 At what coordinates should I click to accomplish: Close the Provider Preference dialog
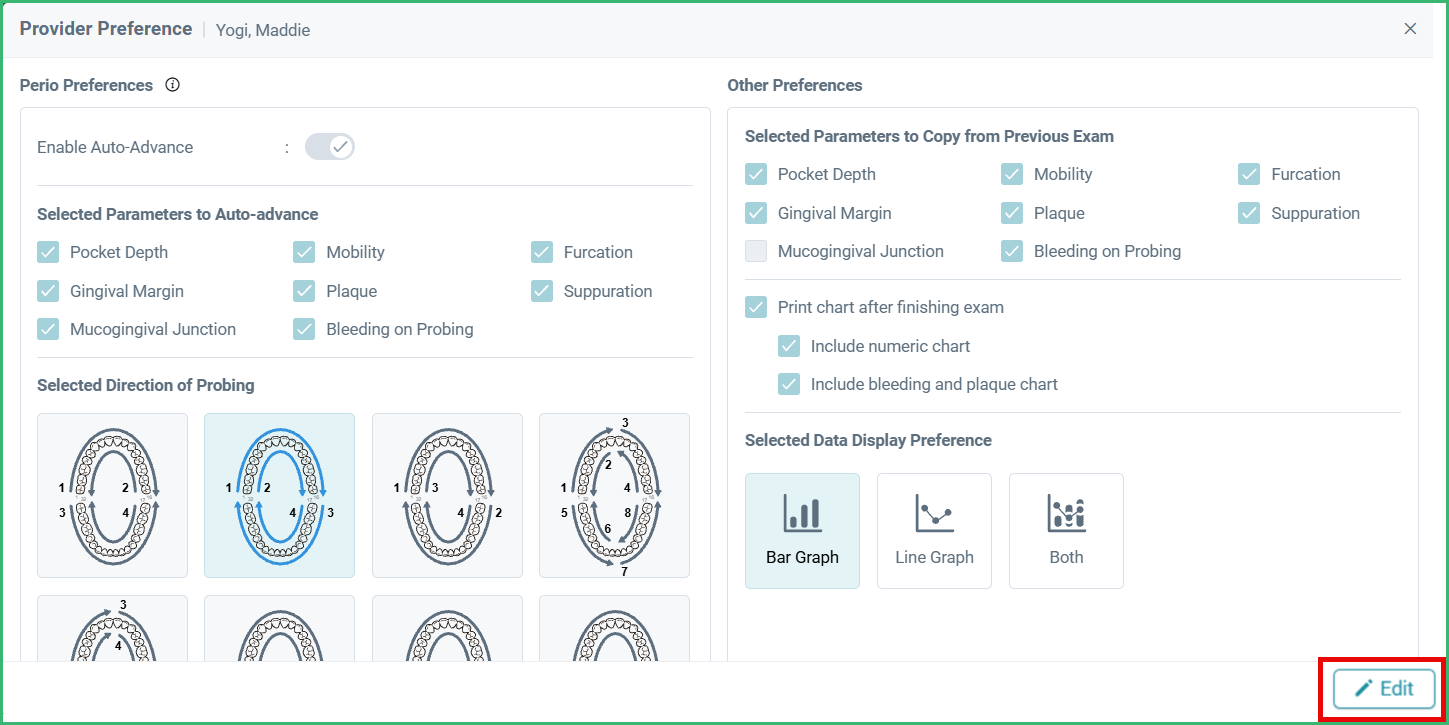pyautogui.click(x=1410, y=28)
